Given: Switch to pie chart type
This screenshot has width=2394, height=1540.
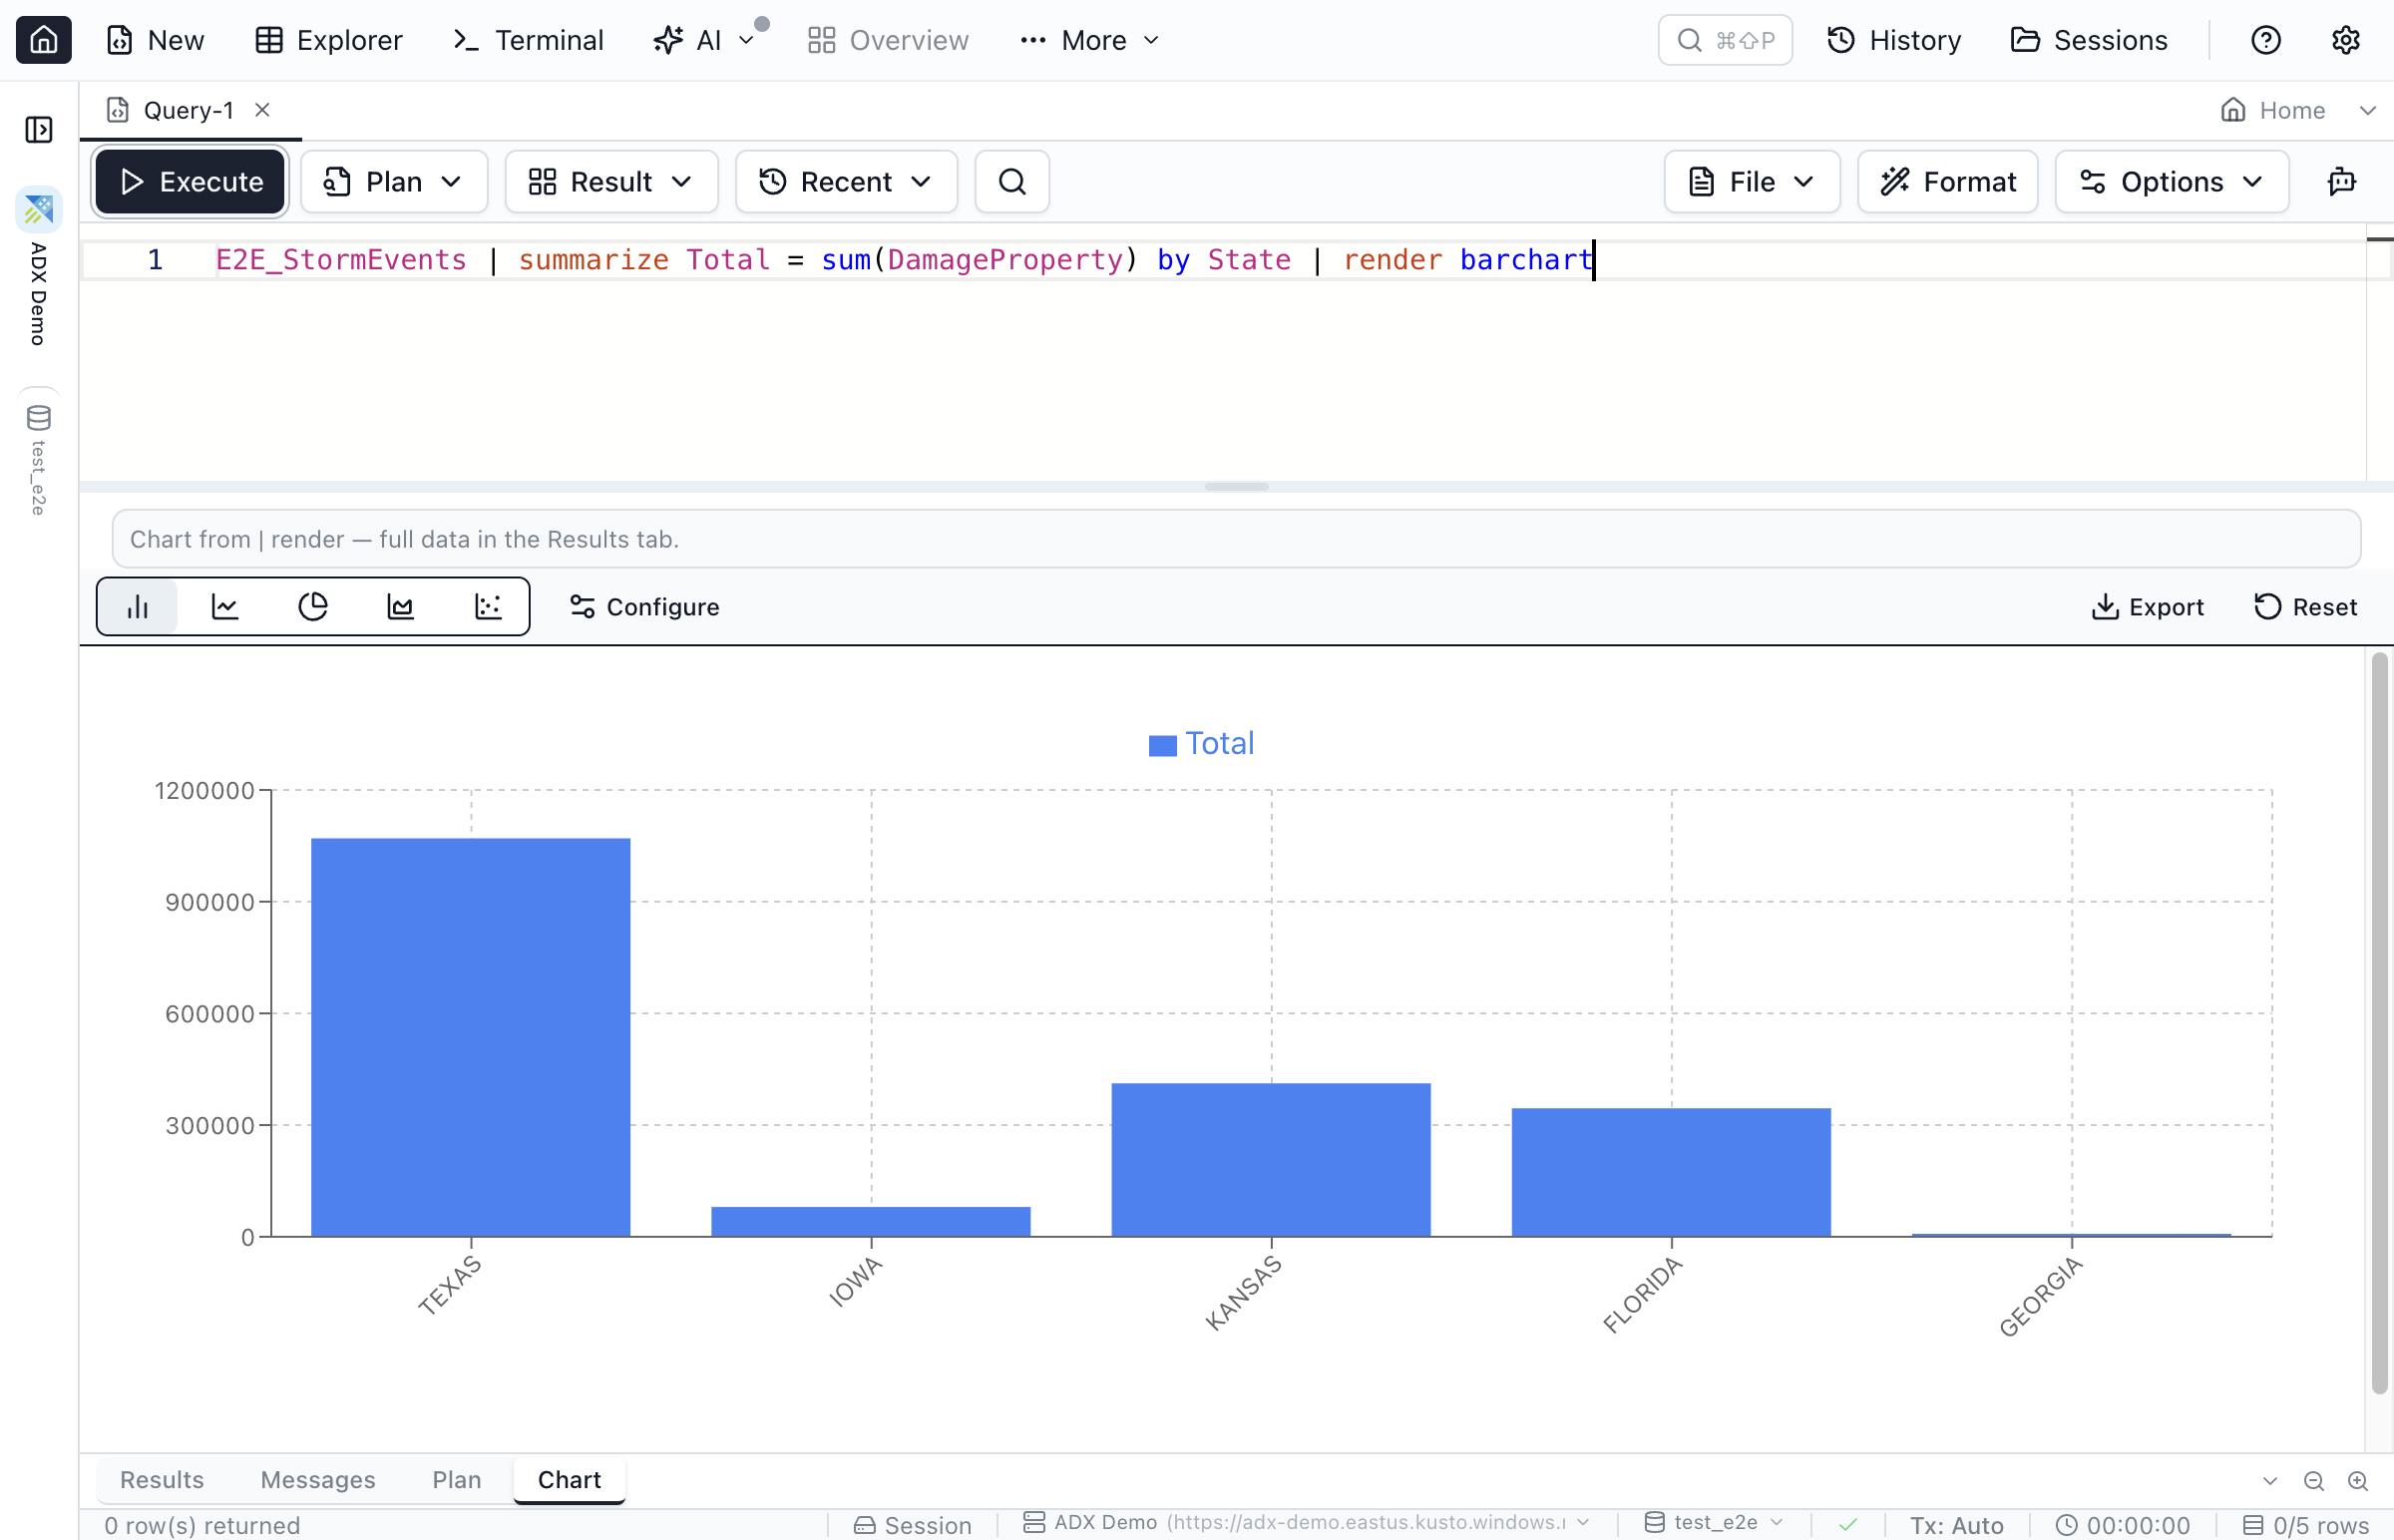Looking at the screenshot, I should pyautogui.click(x=313, y=607).
